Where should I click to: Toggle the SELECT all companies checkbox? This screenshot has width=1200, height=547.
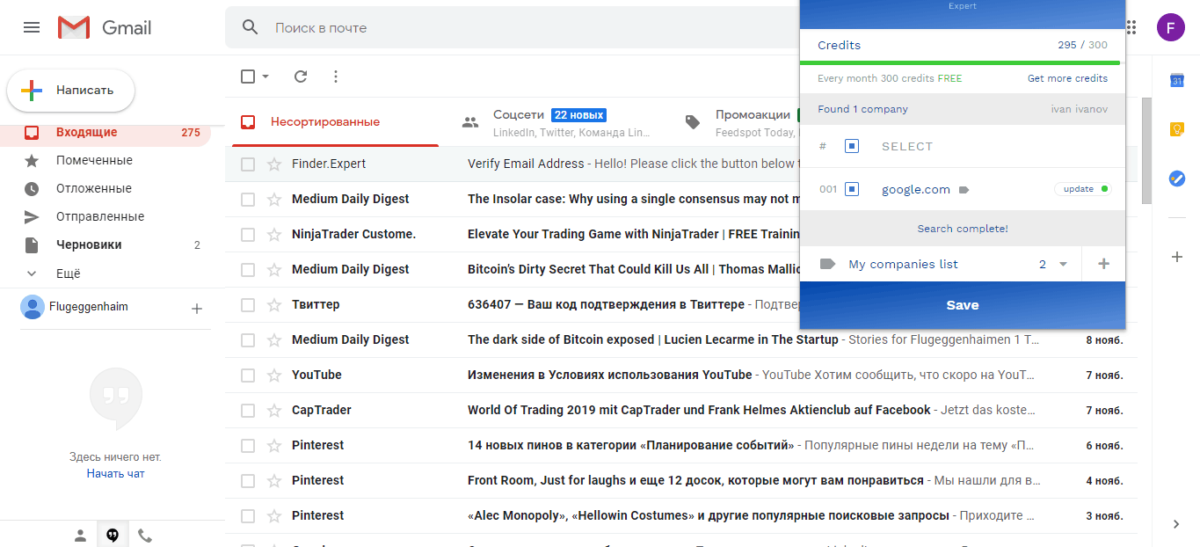coord(852,147)
